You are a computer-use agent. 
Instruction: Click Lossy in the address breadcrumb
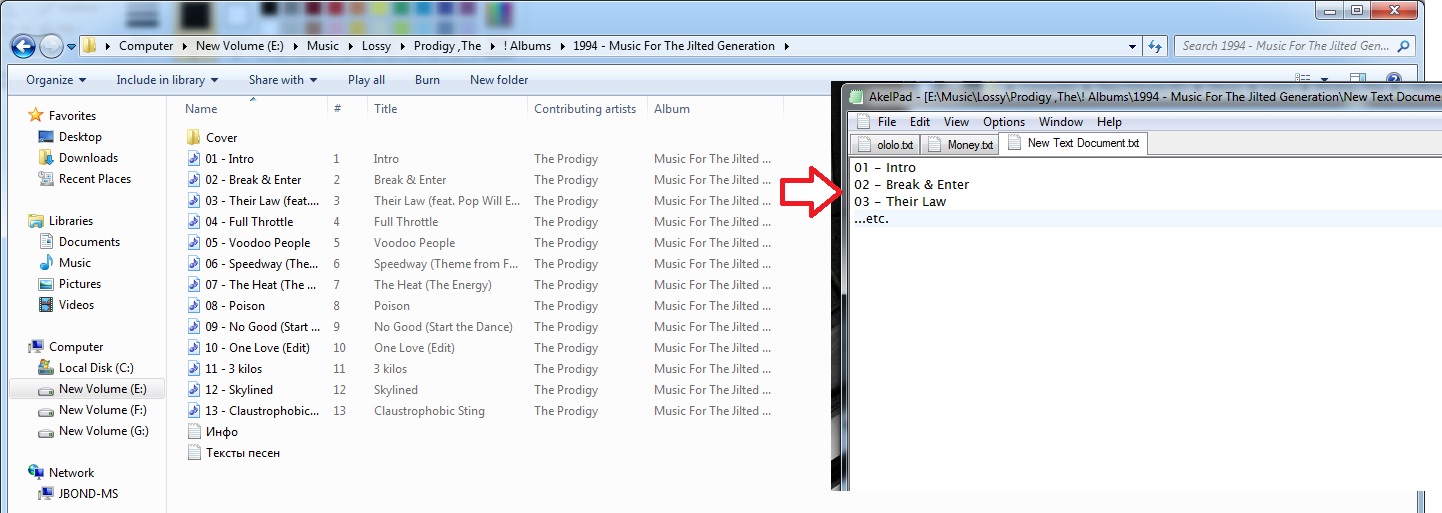point(376,46)
